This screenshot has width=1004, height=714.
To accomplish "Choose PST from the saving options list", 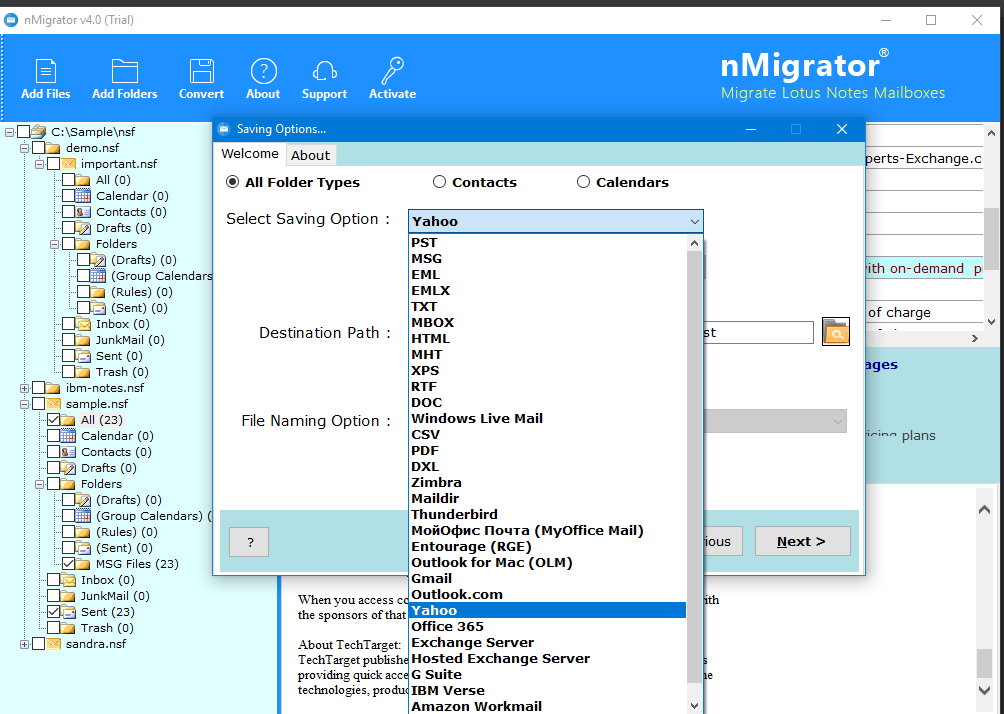I will point(547,243).
